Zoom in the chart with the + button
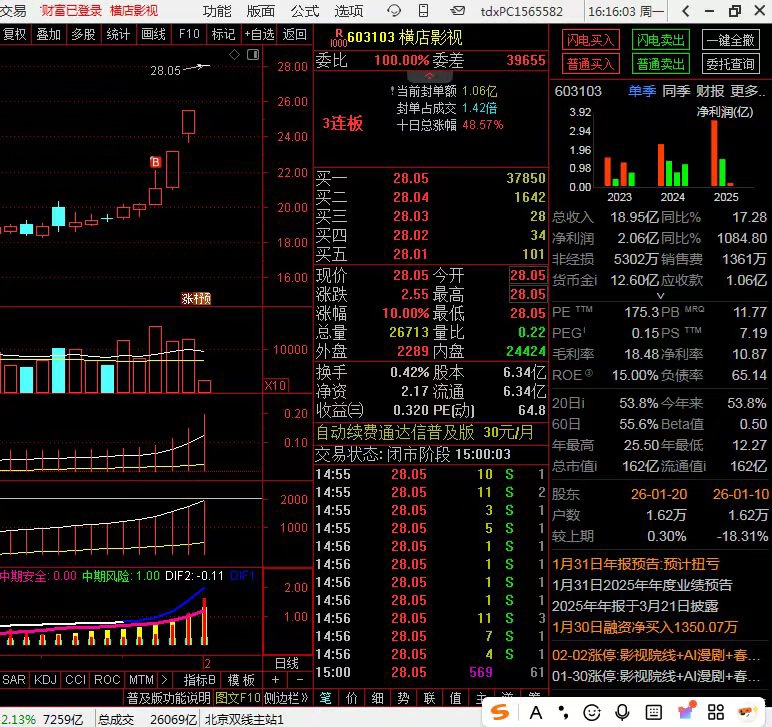 [275, 680]
